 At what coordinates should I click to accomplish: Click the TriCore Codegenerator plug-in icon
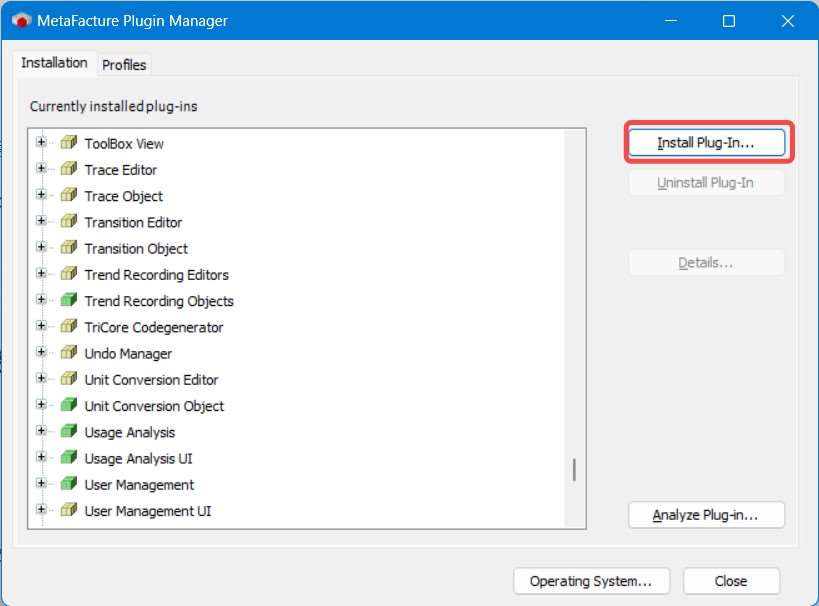(x=69, y=325)
